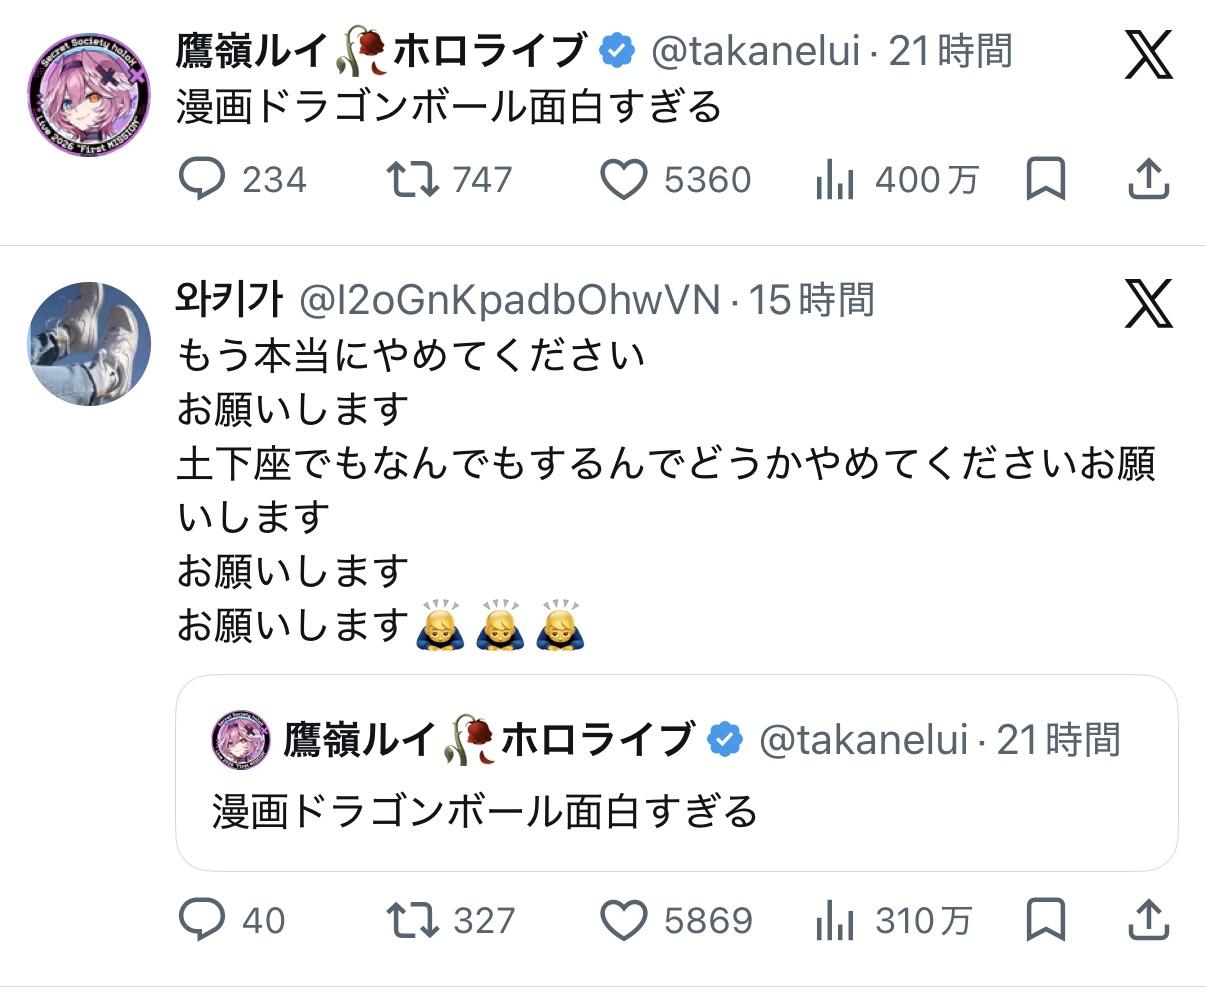1206x999 pixels.
Task: View analytics showing 400万 views
Action: pyautogui.click(x=835, y=180)
